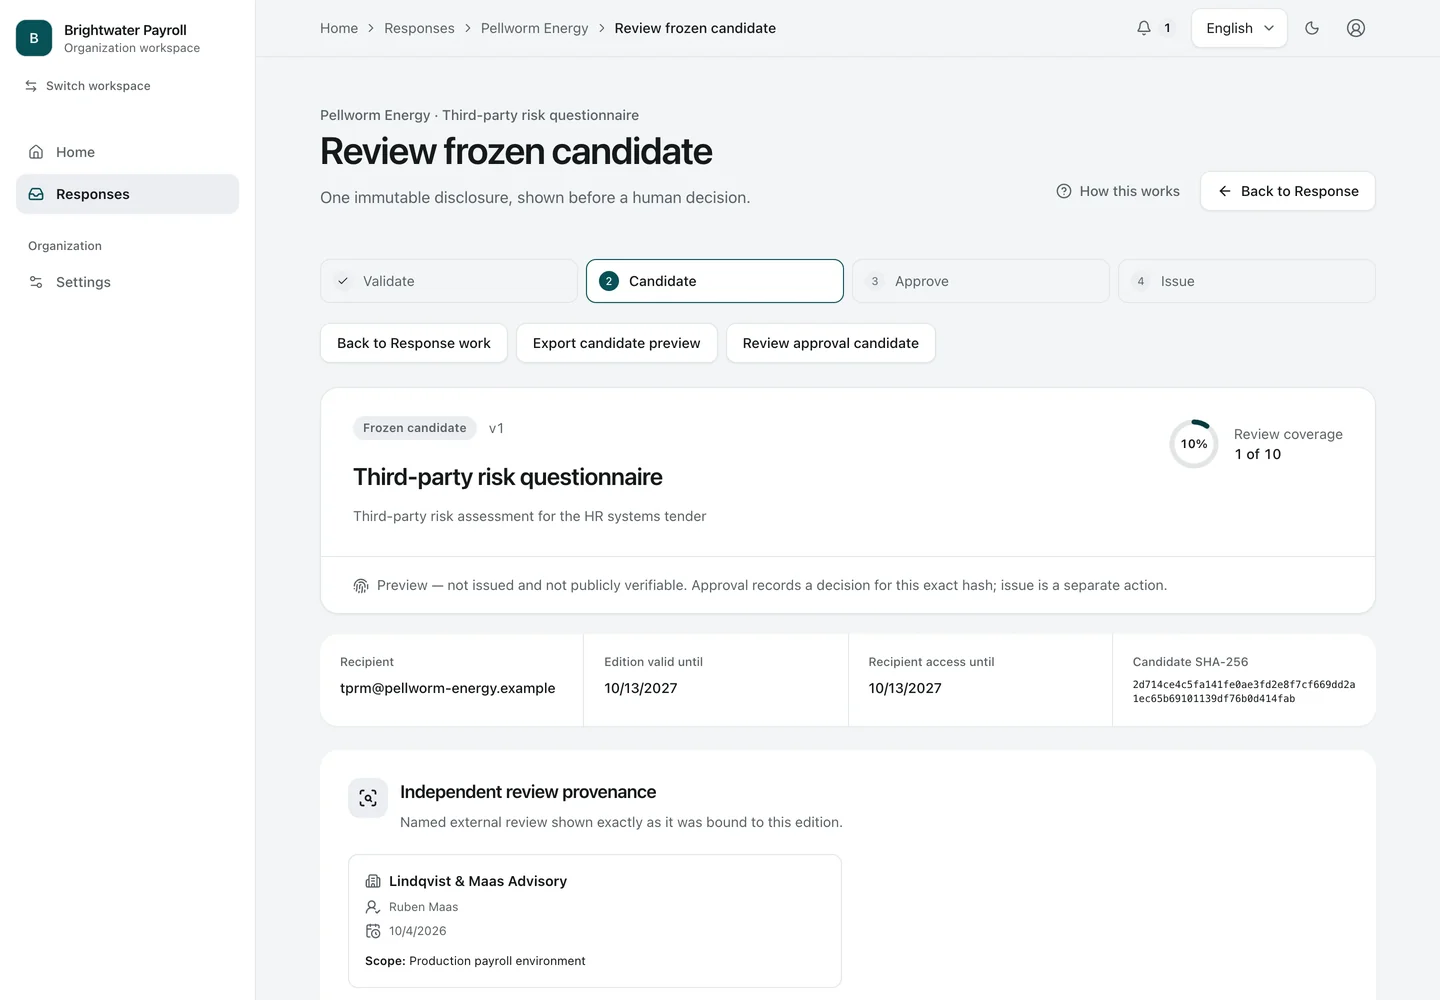Select the Candidate step
Viewport: 1440px width, 1000px height.
pos(715,281)
